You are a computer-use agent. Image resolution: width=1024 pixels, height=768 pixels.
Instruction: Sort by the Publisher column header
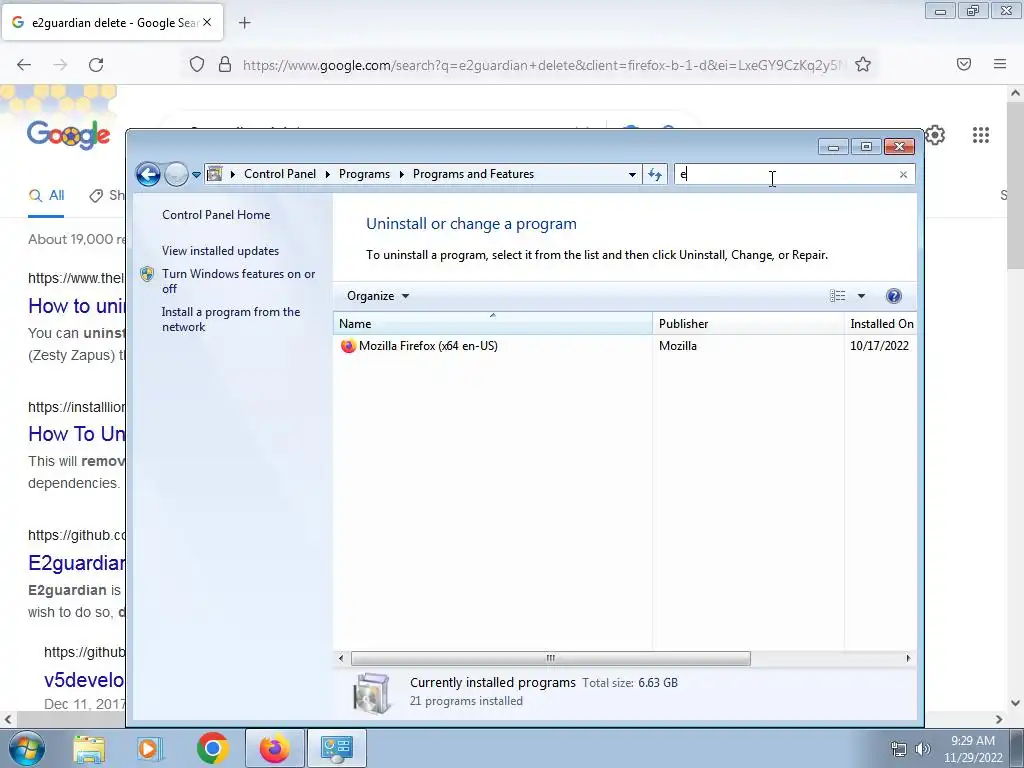coord(748,323)
